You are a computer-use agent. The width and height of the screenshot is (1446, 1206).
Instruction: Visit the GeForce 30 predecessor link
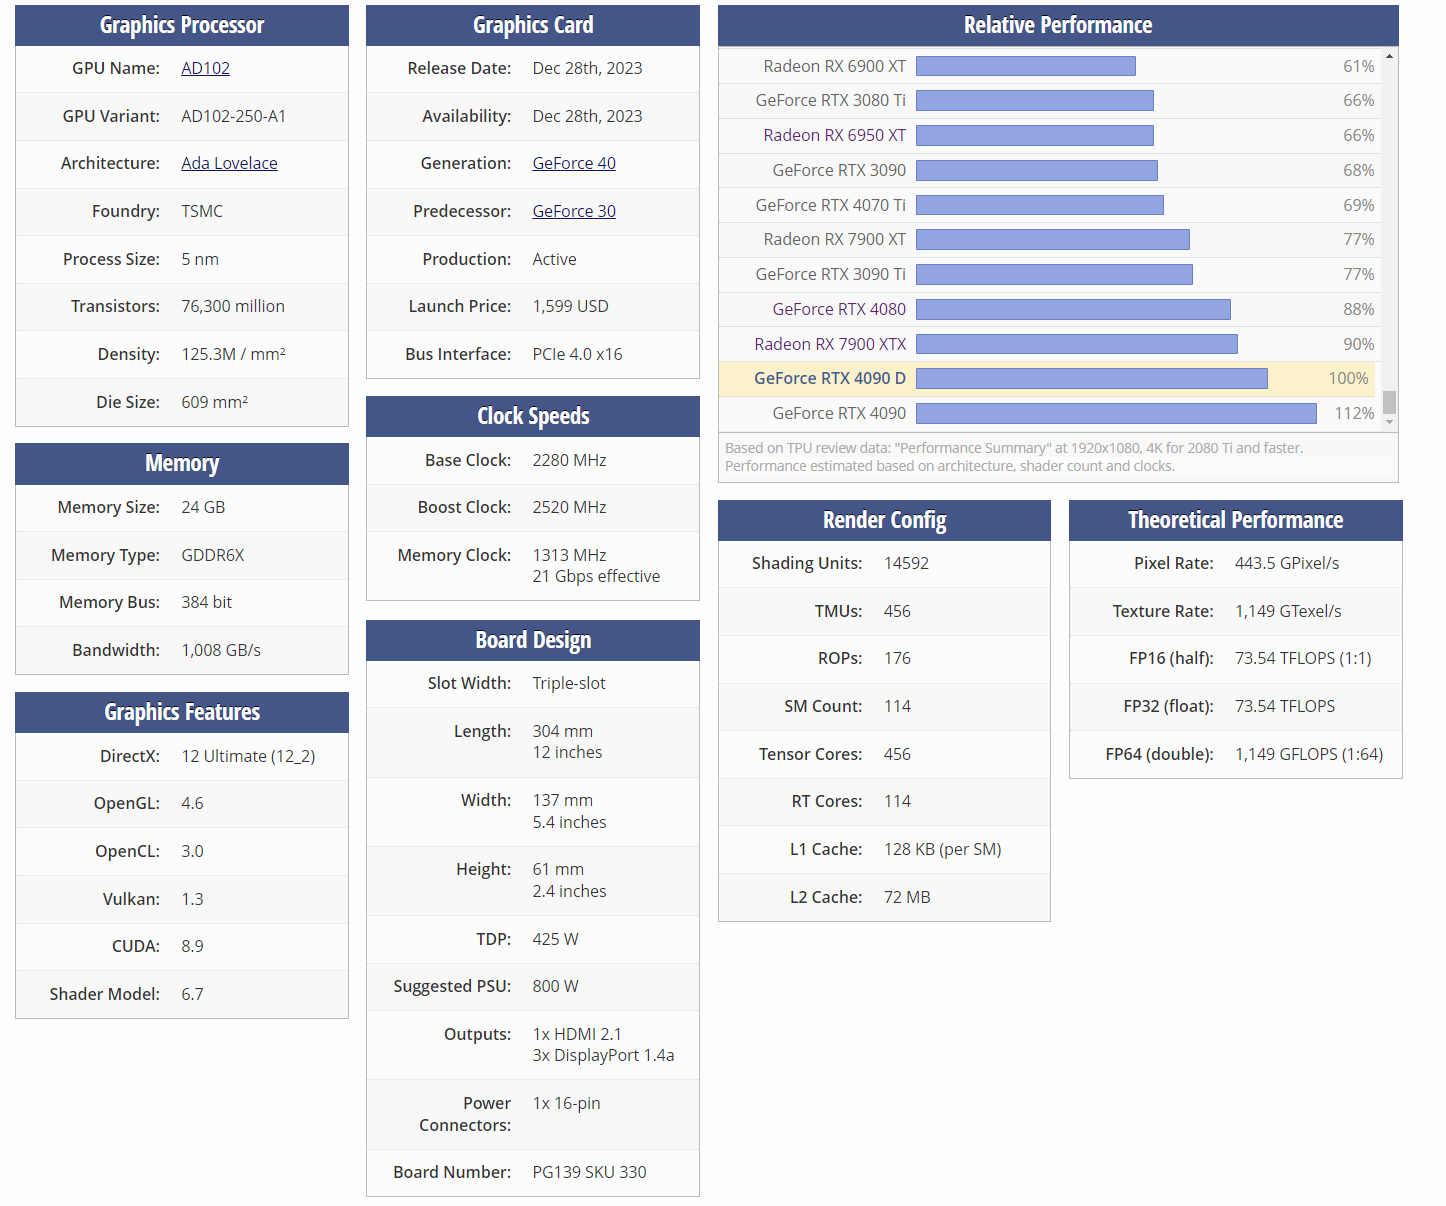coord(574,211)
